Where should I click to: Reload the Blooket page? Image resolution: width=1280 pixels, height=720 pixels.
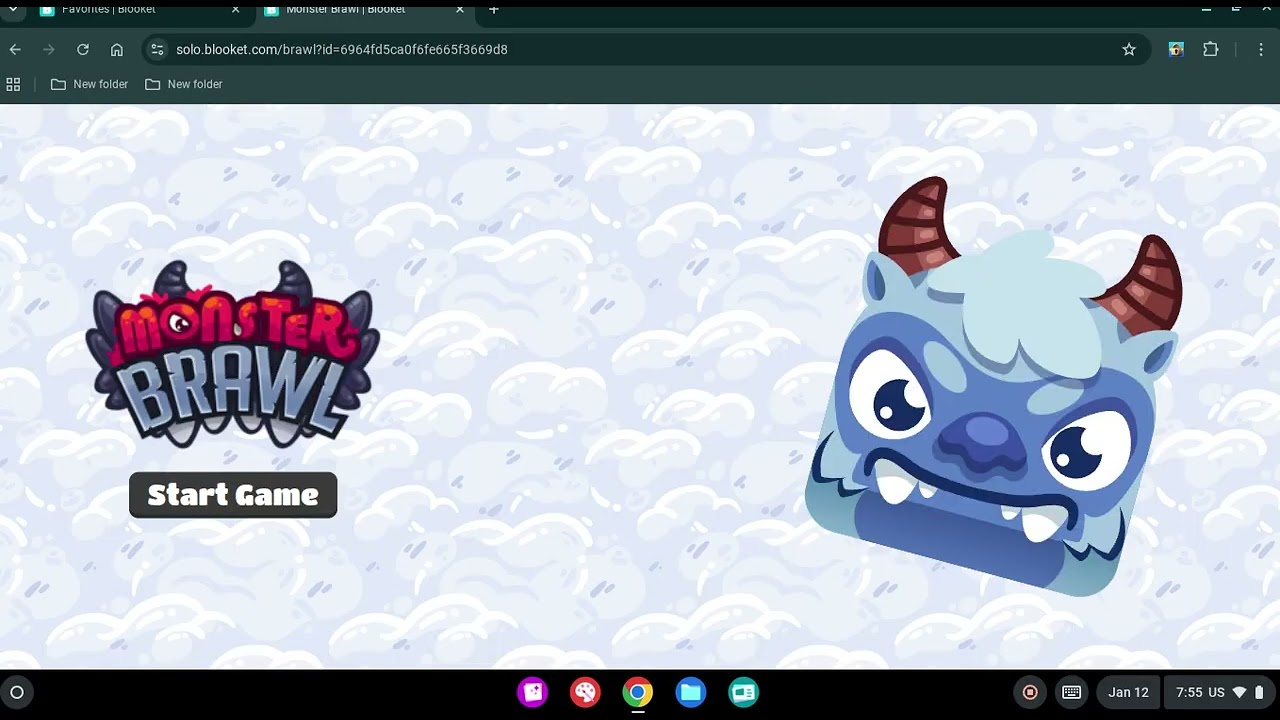click(x=83, y=49)
